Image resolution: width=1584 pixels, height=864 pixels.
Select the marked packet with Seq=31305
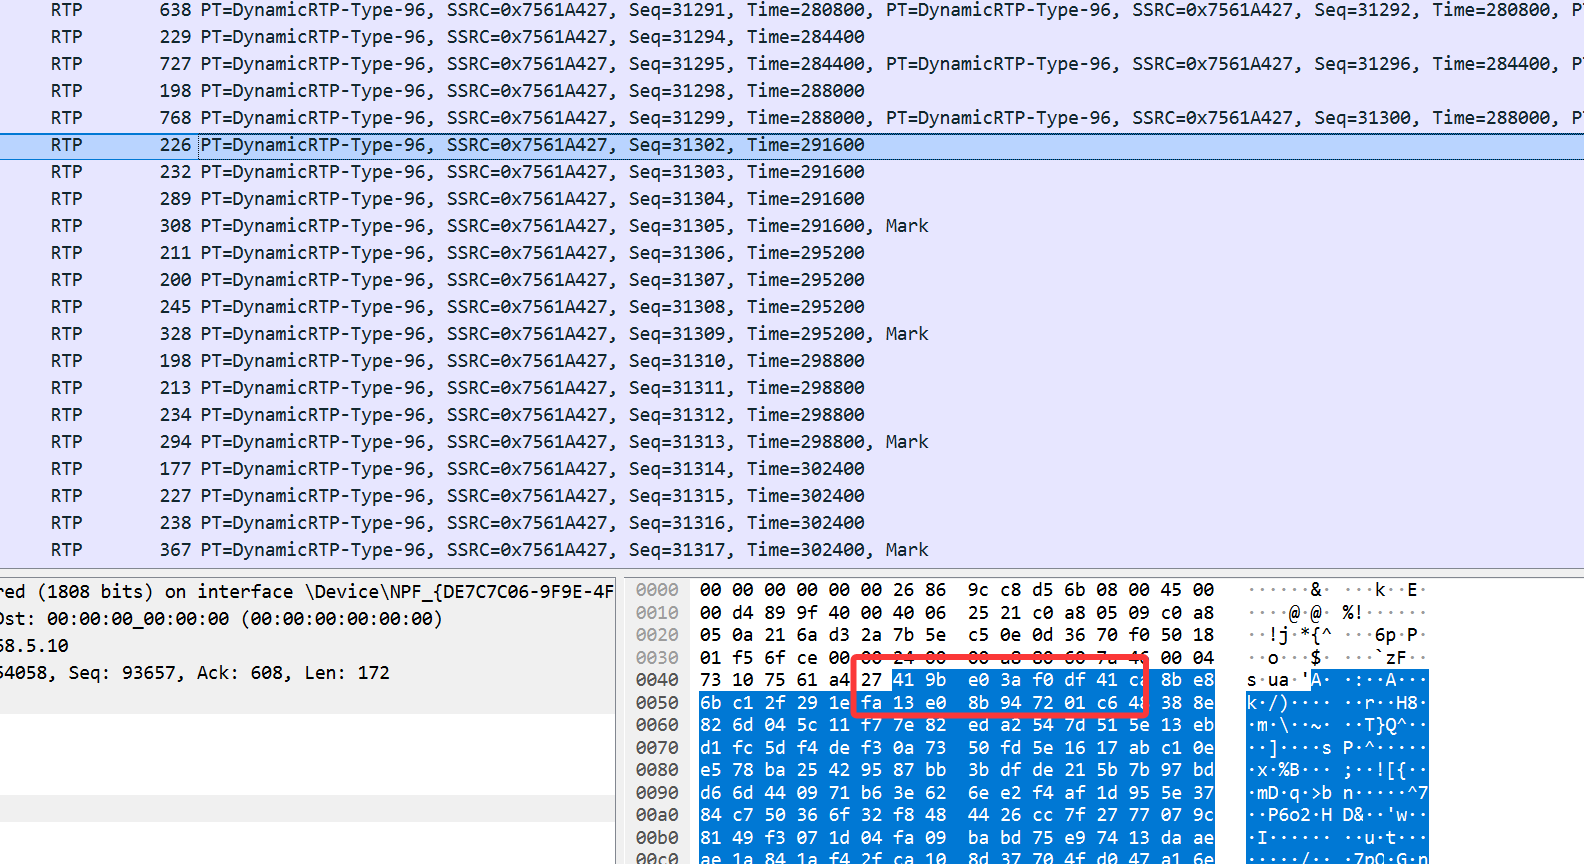coord(792,226)
